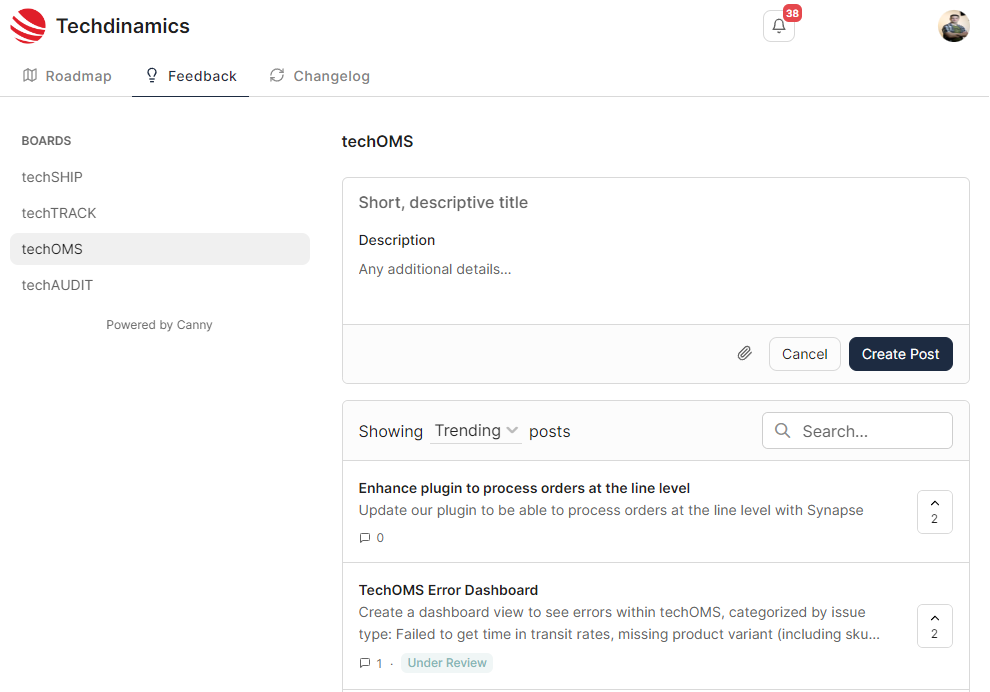Focus the Search posts field

[x=857, y=431]
